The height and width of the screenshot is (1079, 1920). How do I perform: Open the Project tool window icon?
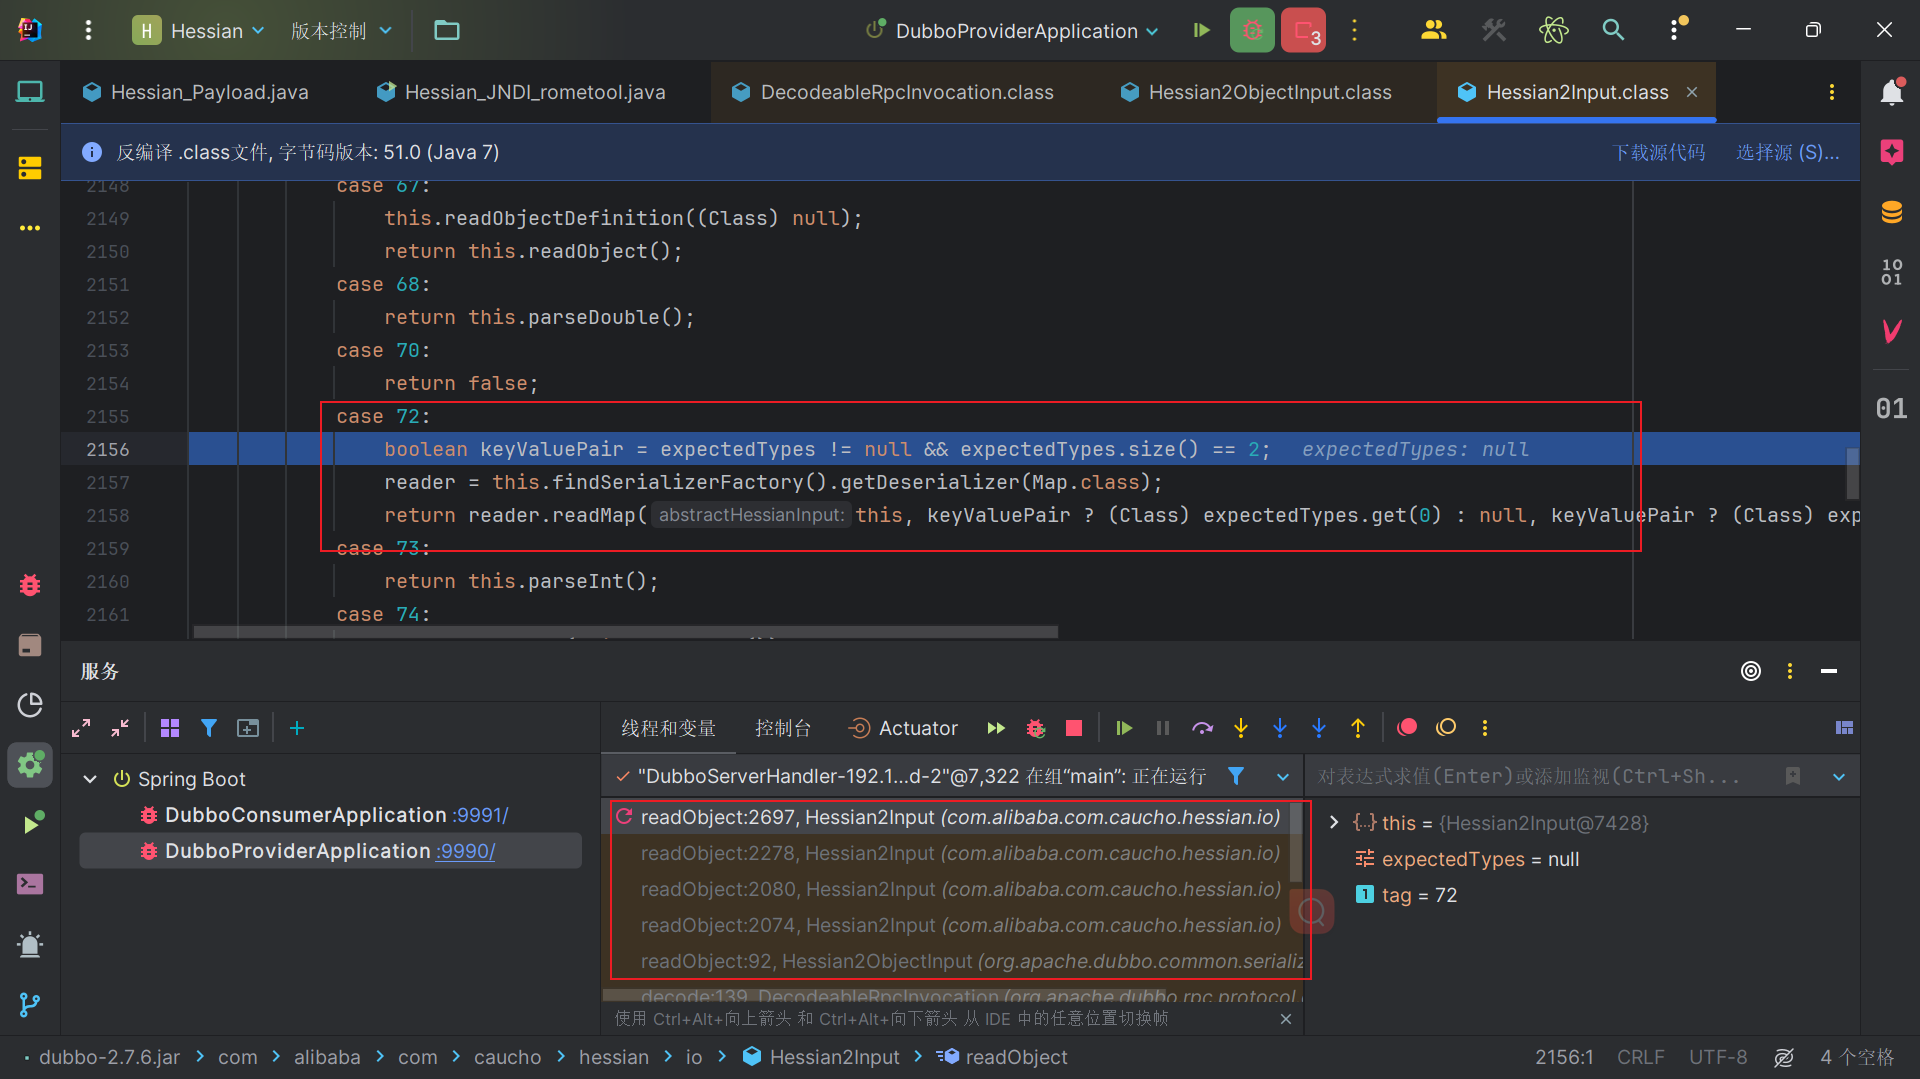(x=30, y=92)
